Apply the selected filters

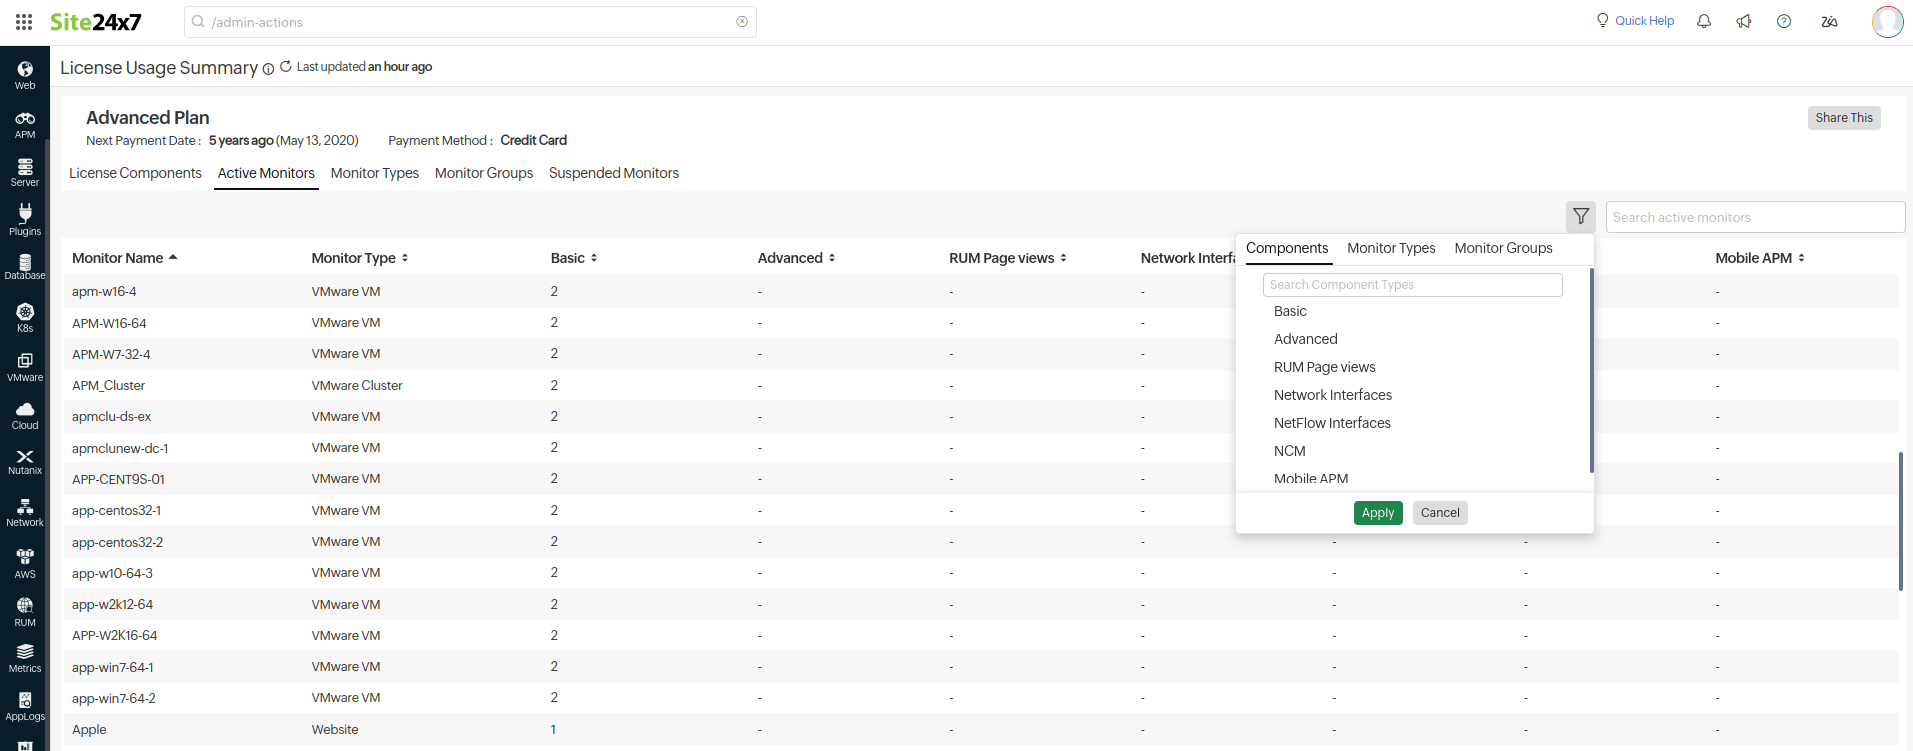(x=1377, y=513)
